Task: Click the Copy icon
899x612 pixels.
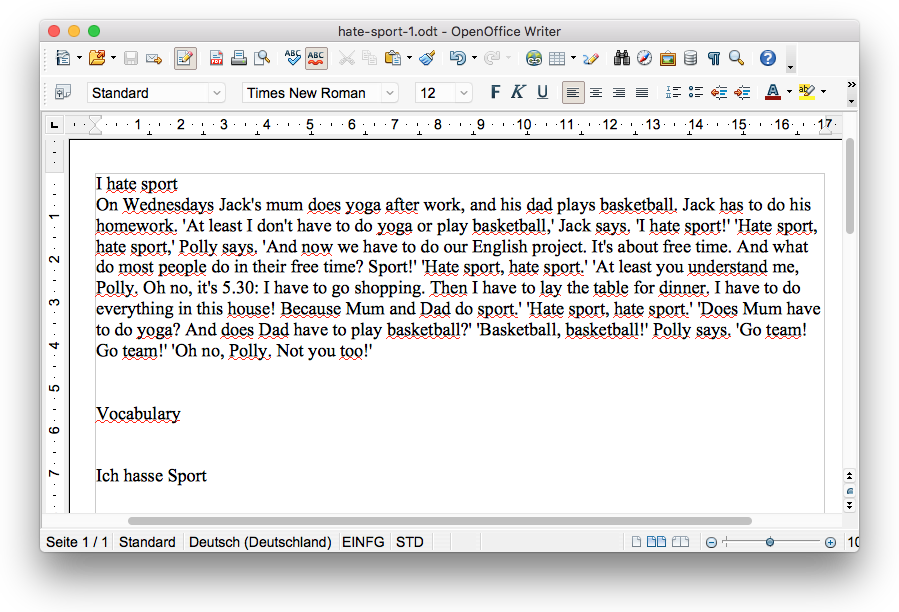Action: tap(370, 58)
